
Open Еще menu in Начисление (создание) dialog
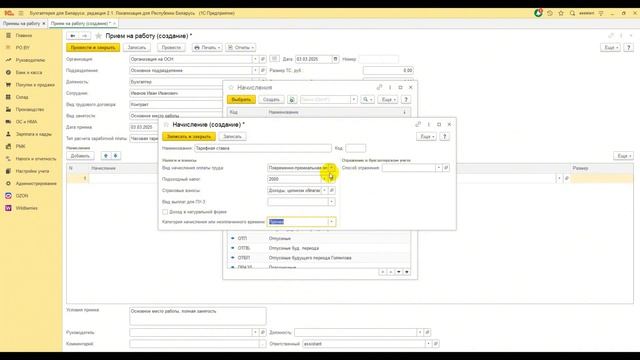pyautogui.click(x=427, y=137)
